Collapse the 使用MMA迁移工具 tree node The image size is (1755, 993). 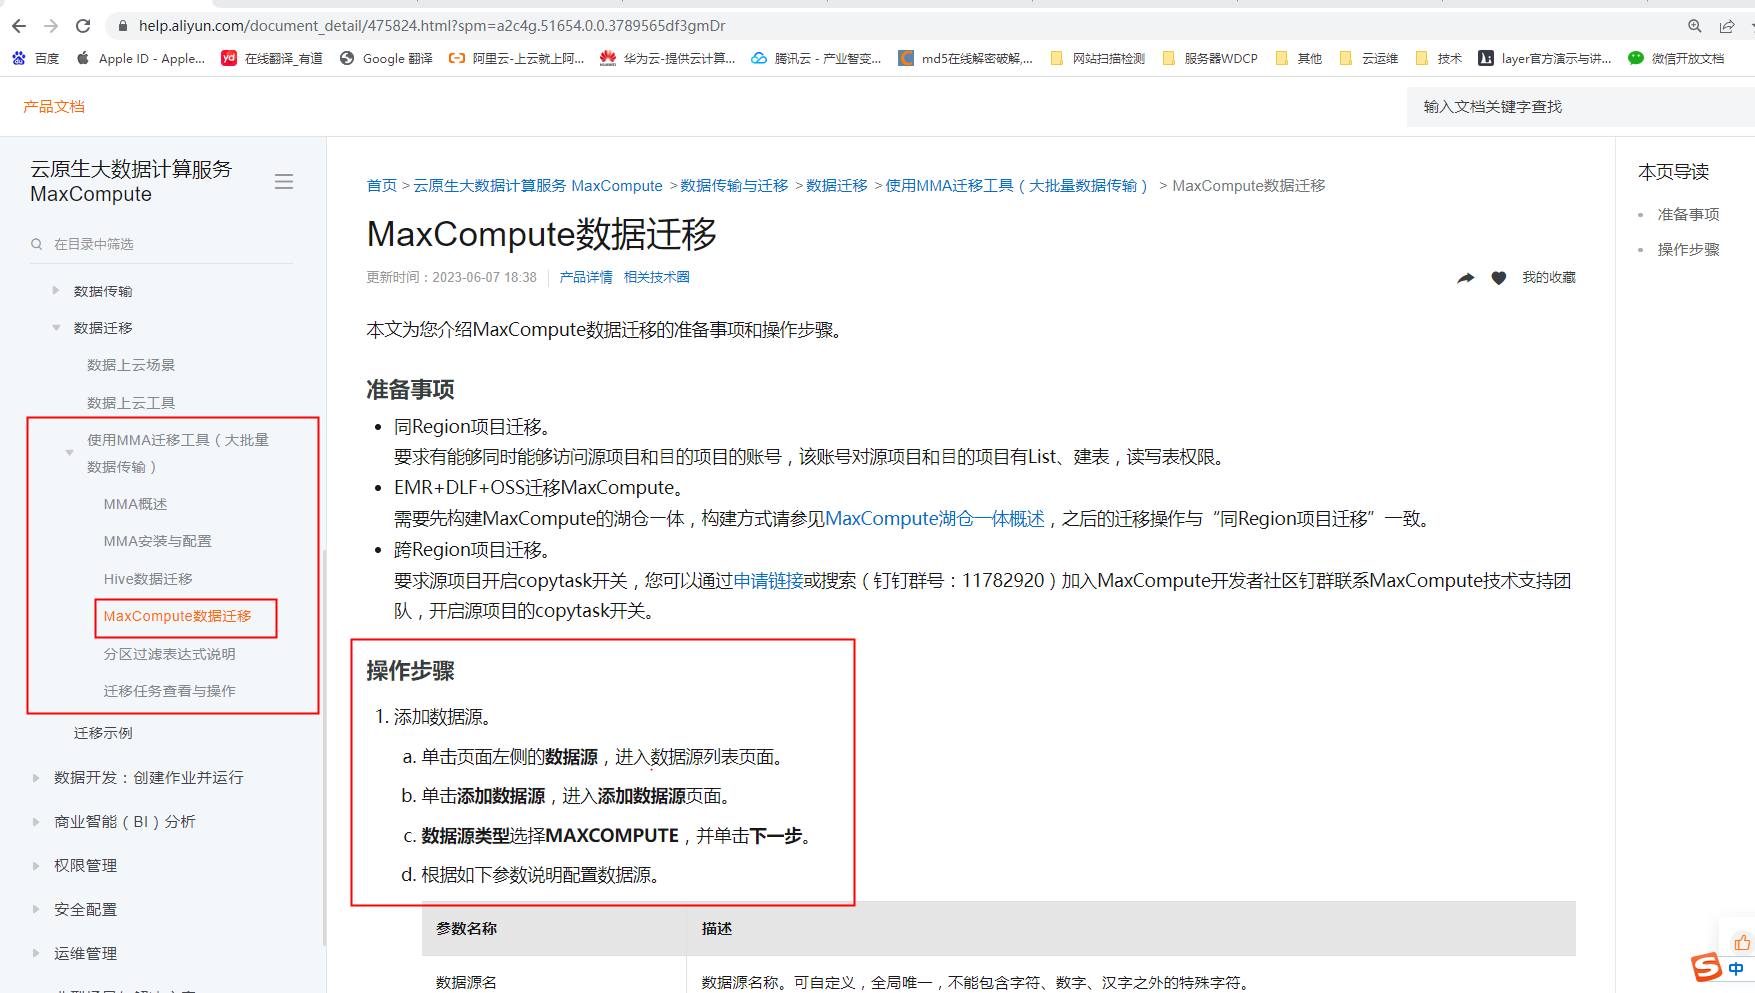pyautogui.click(x=69, y=453)
